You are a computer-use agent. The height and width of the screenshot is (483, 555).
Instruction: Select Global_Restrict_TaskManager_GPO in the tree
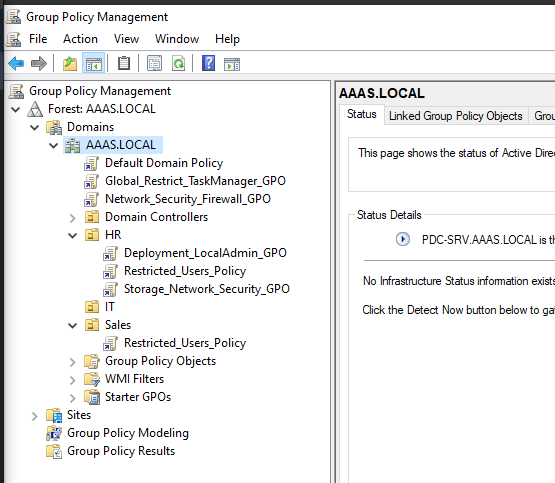pyautogui.click(x=195, y=181)
